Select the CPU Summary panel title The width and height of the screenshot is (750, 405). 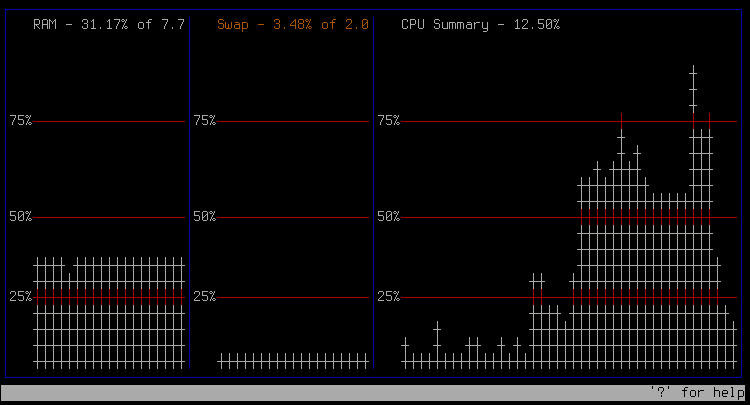pos(480,24)
